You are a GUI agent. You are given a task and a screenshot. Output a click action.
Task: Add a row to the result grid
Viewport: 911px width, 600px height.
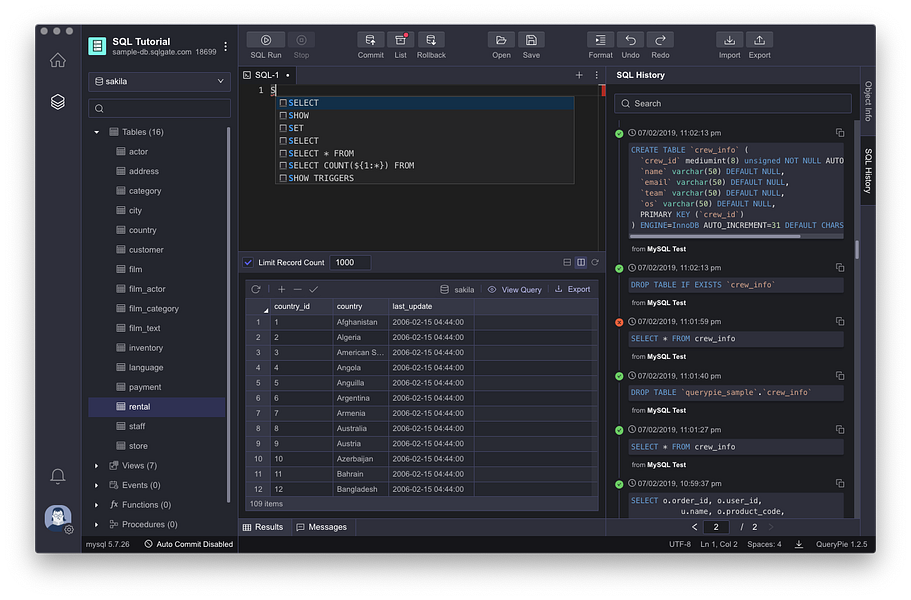tap(281, 289)
